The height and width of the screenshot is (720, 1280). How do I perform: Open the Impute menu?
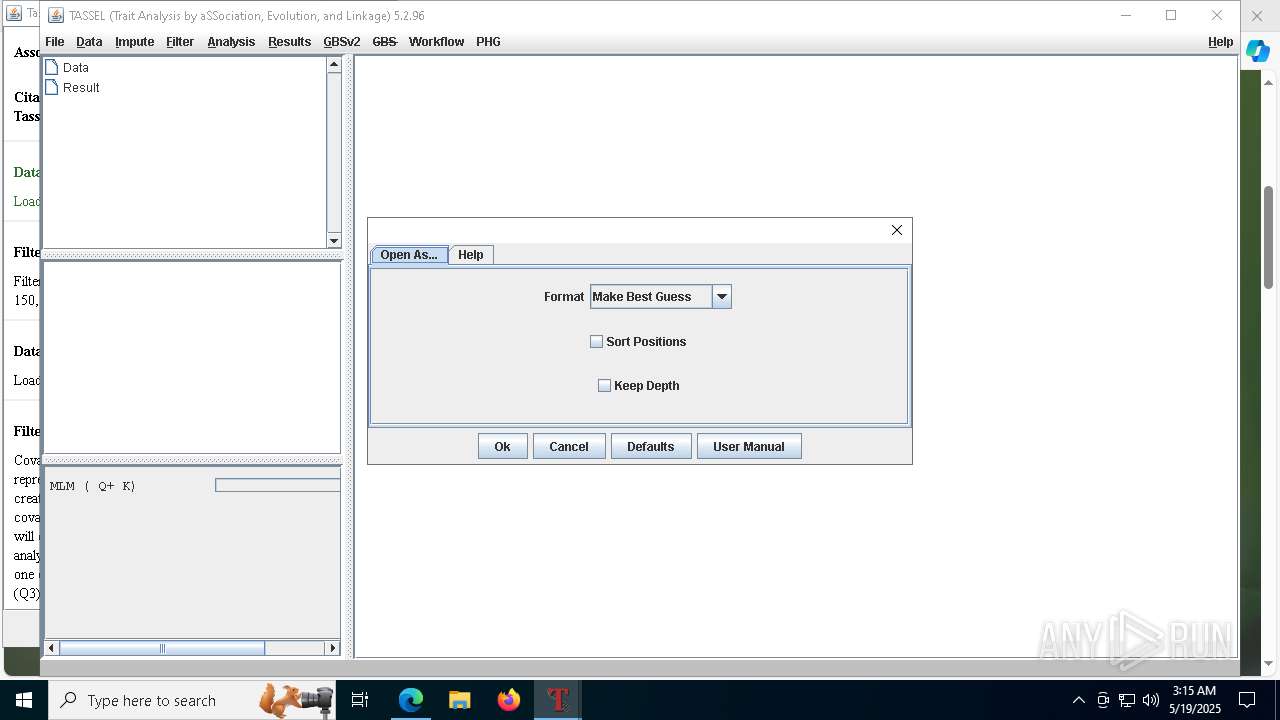pos(134,41)
